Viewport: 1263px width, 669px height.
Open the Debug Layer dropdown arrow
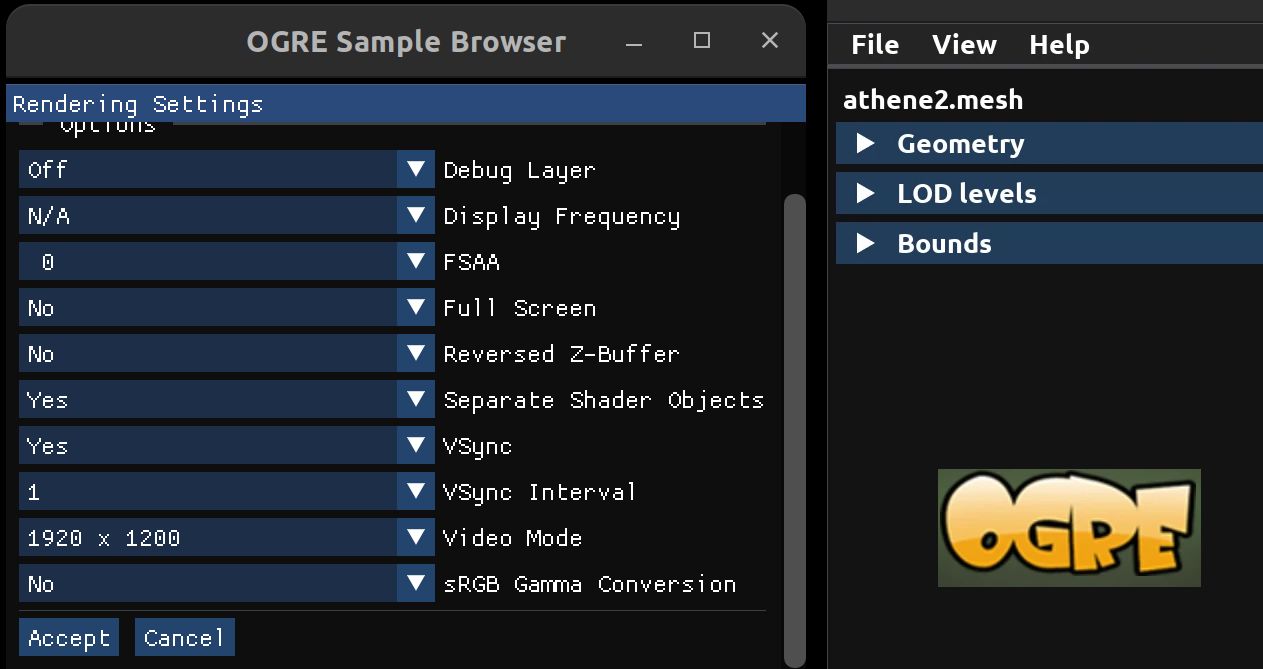[416, 170]
